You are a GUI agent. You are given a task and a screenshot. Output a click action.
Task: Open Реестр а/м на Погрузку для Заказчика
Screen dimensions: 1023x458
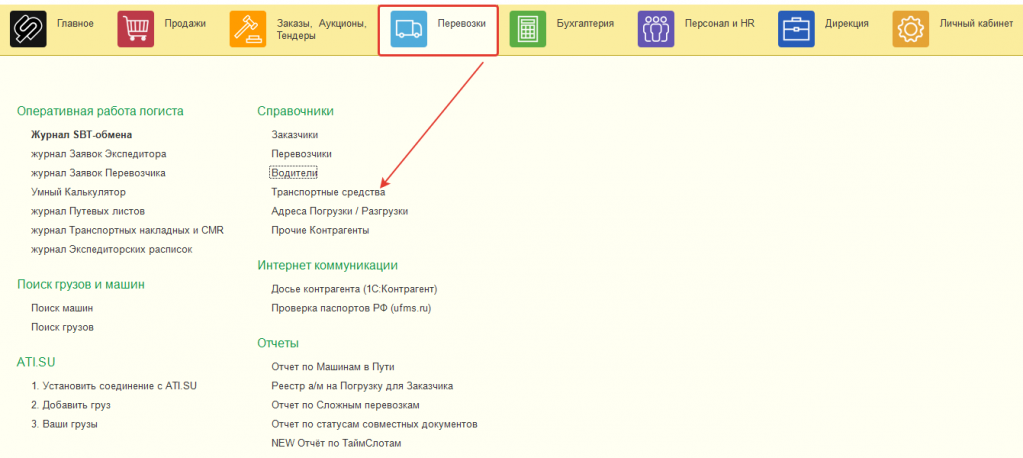click(362, 386)
